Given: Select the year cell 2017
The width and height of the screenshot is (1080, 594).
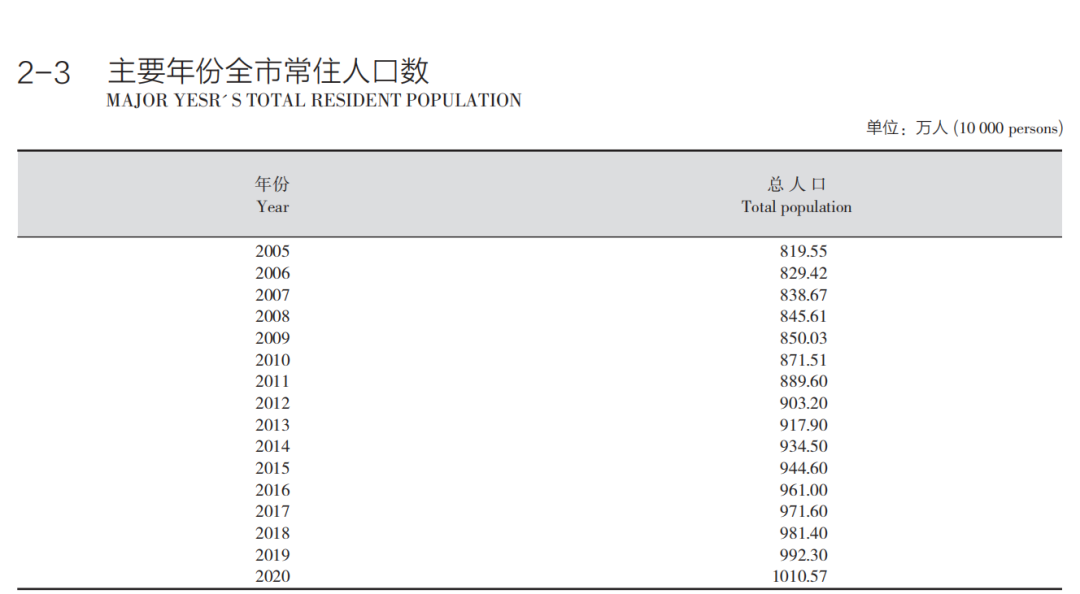Looking at the screenshot, I should tap(273, 511).
